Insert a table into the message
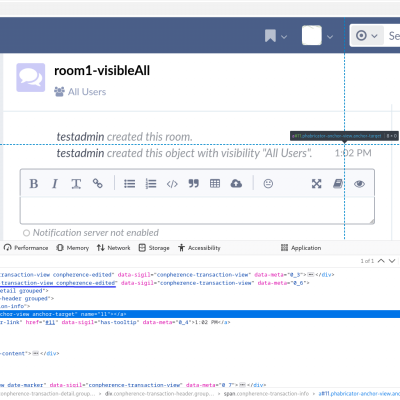This screenshot has width=400, height=400. (215, 184)
